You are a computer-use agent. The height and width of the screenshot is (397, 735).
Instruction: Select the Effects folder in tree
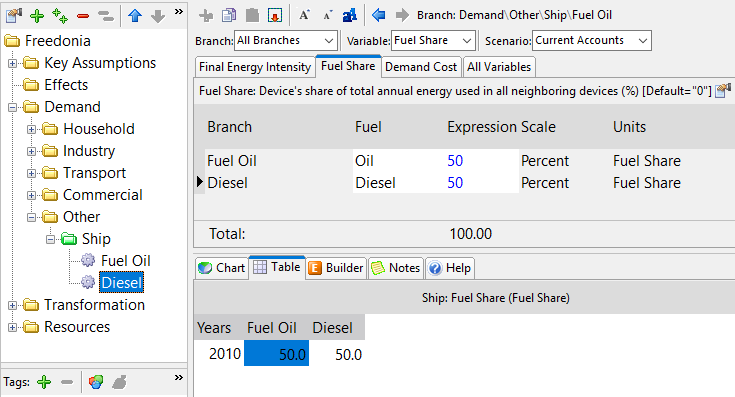66,85
